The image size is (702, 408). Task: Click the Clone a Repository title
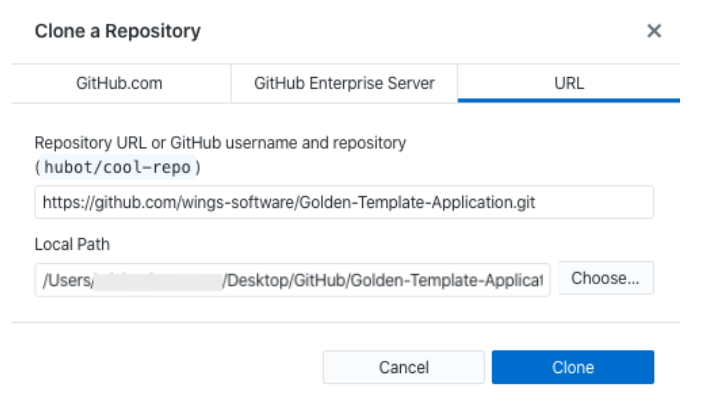(118, 31)
